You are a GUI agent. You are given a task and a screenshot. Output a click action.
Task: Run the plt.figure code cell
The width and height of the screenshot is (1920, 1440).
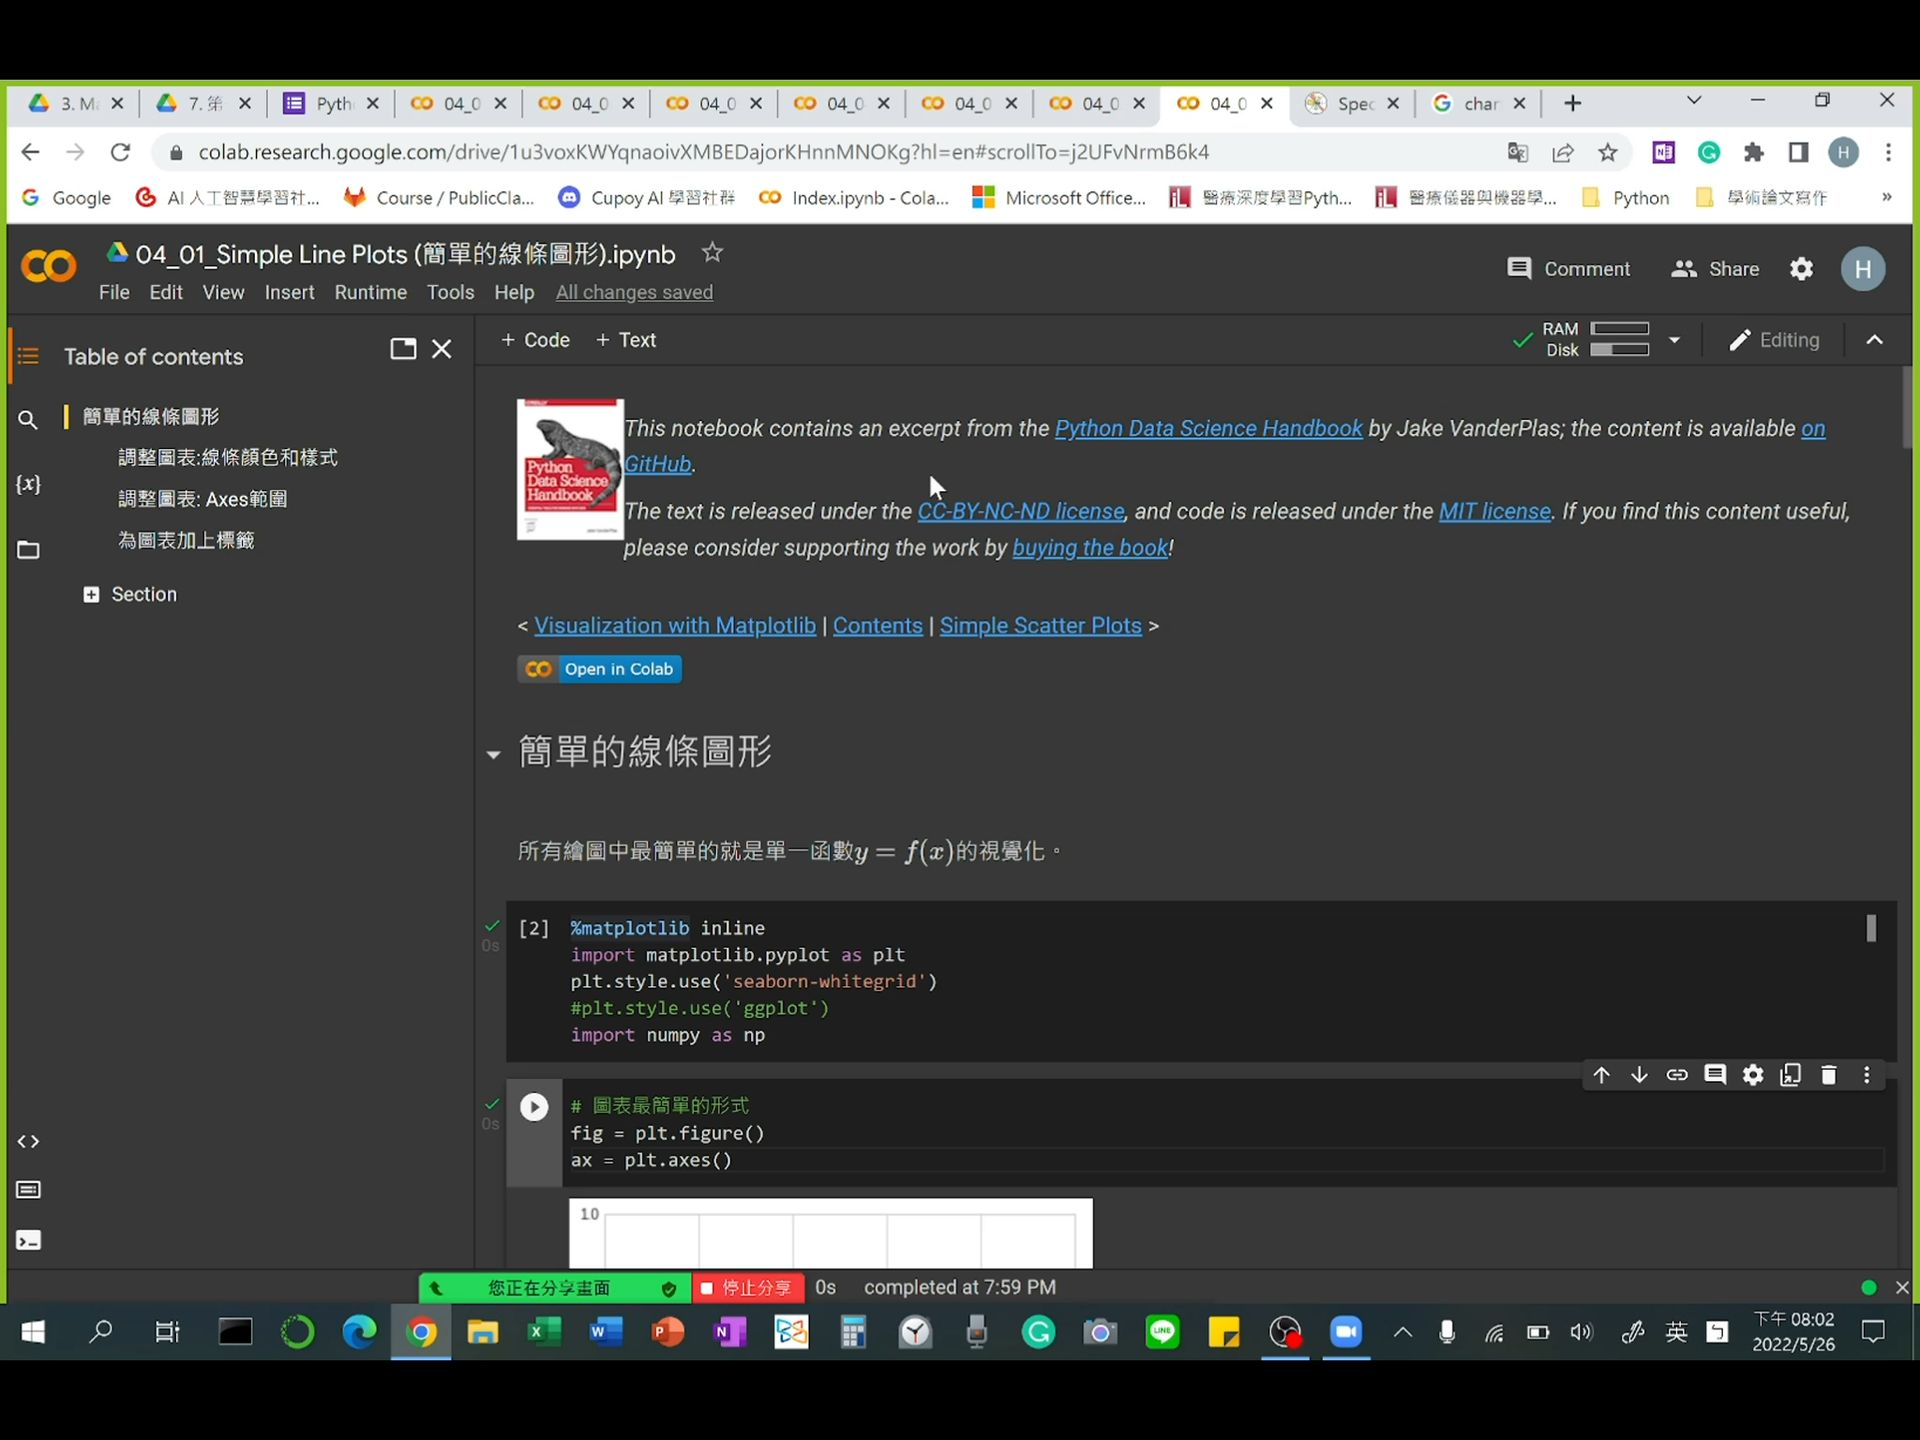coord(534,1107)
